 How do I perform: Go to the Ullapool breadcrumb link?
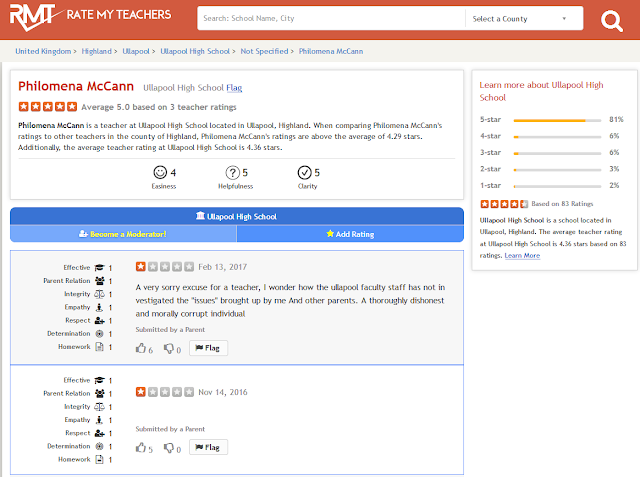pyautogui.click(x=136, y=51)
